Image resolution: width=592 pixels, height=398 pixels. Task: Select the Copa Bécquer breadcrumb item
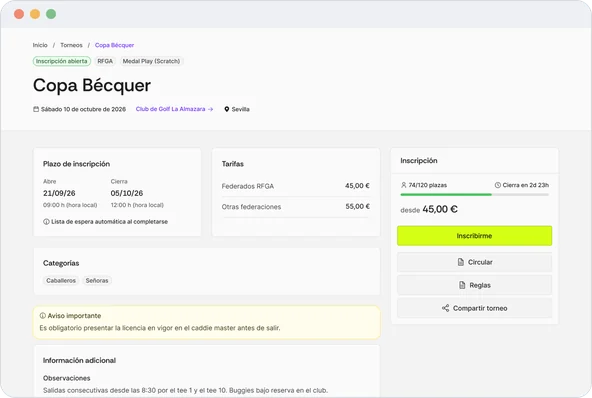pyautogui.click(x=114, y=45)
